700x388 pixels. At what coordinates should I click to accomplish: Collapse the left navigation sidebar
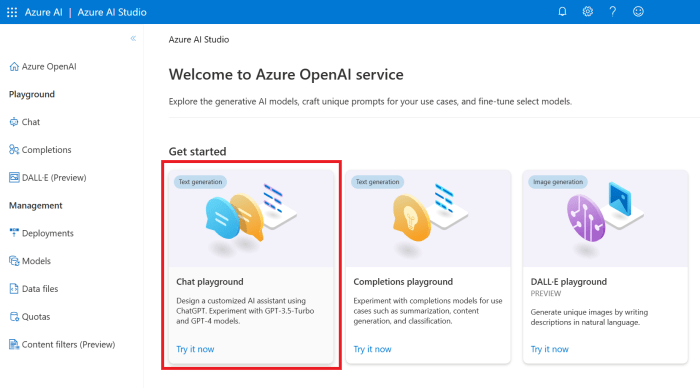[133, 38]
